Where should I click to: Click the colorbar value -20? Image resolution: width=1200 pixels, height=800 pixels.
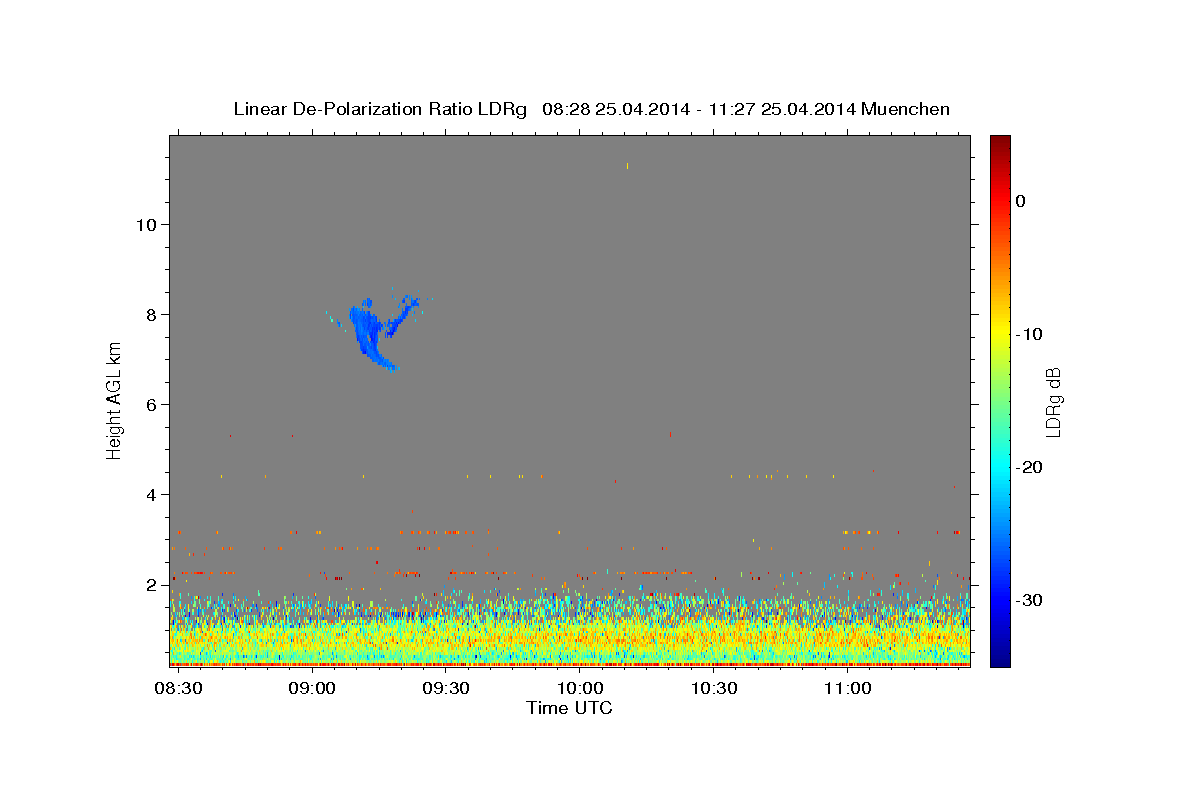(x=1029, y=467)
